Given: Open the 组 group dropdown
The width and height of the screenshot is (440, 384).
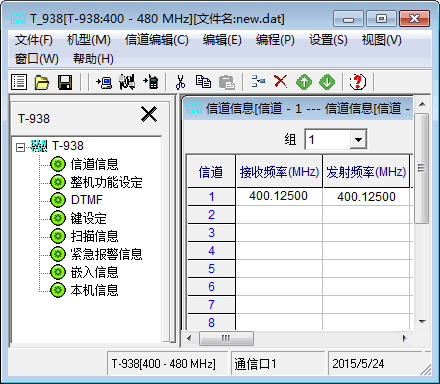Looking at the screenshot, I should pos(358,139).
